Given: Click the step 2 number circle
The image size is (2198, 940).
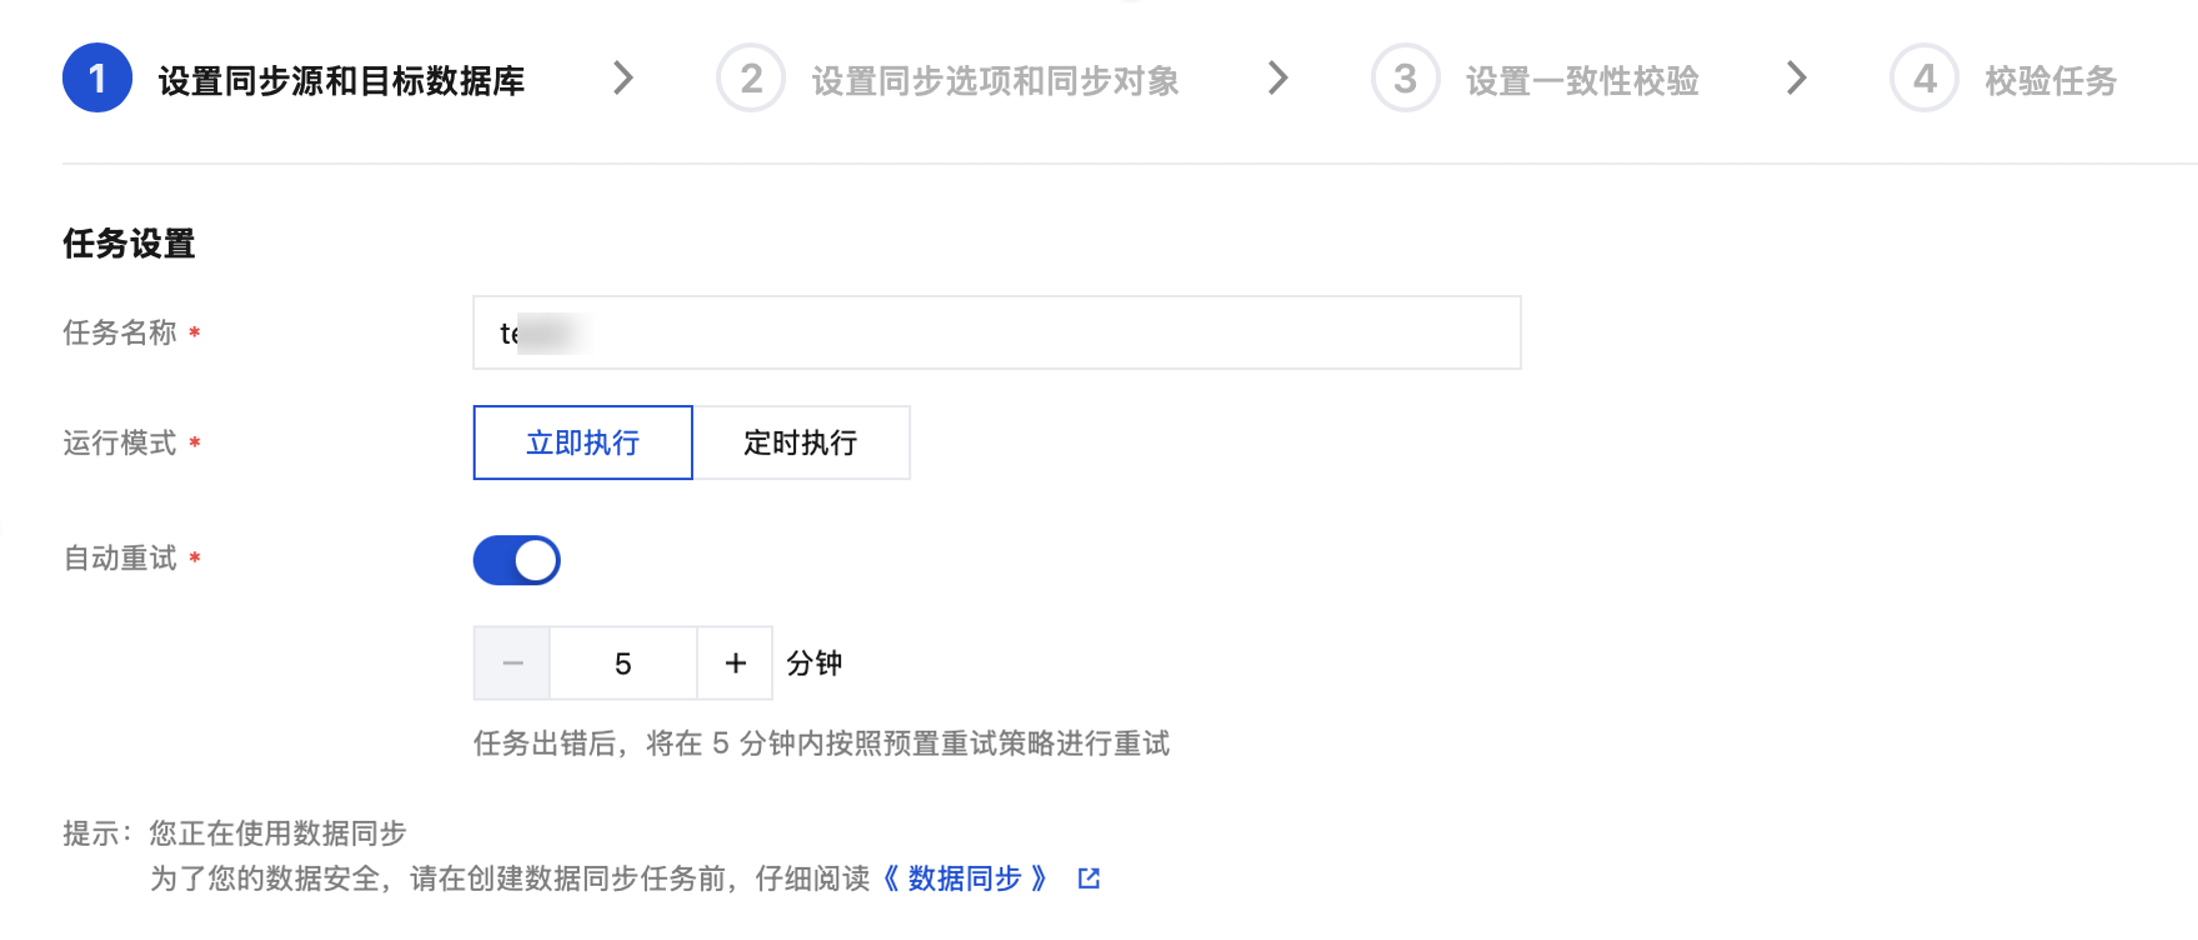Looking at the screenshot, I should pos(750,78).
